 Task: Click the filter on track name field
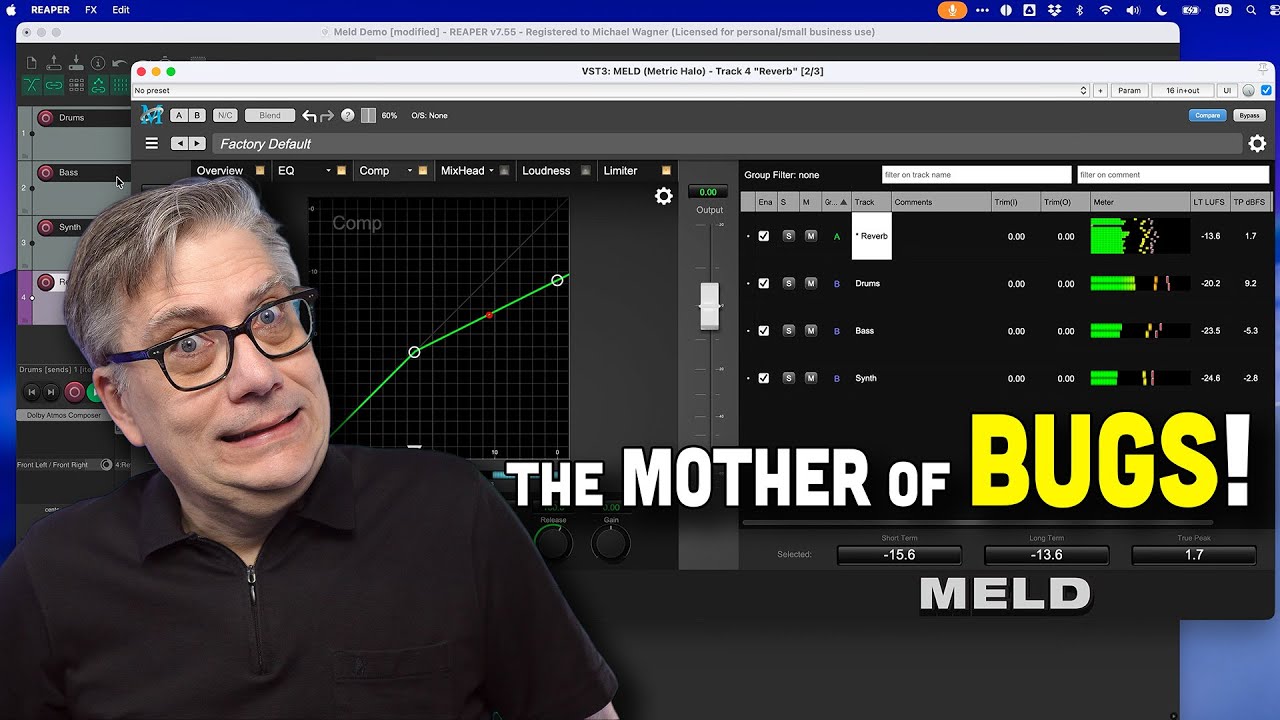(x=976, y=175)
